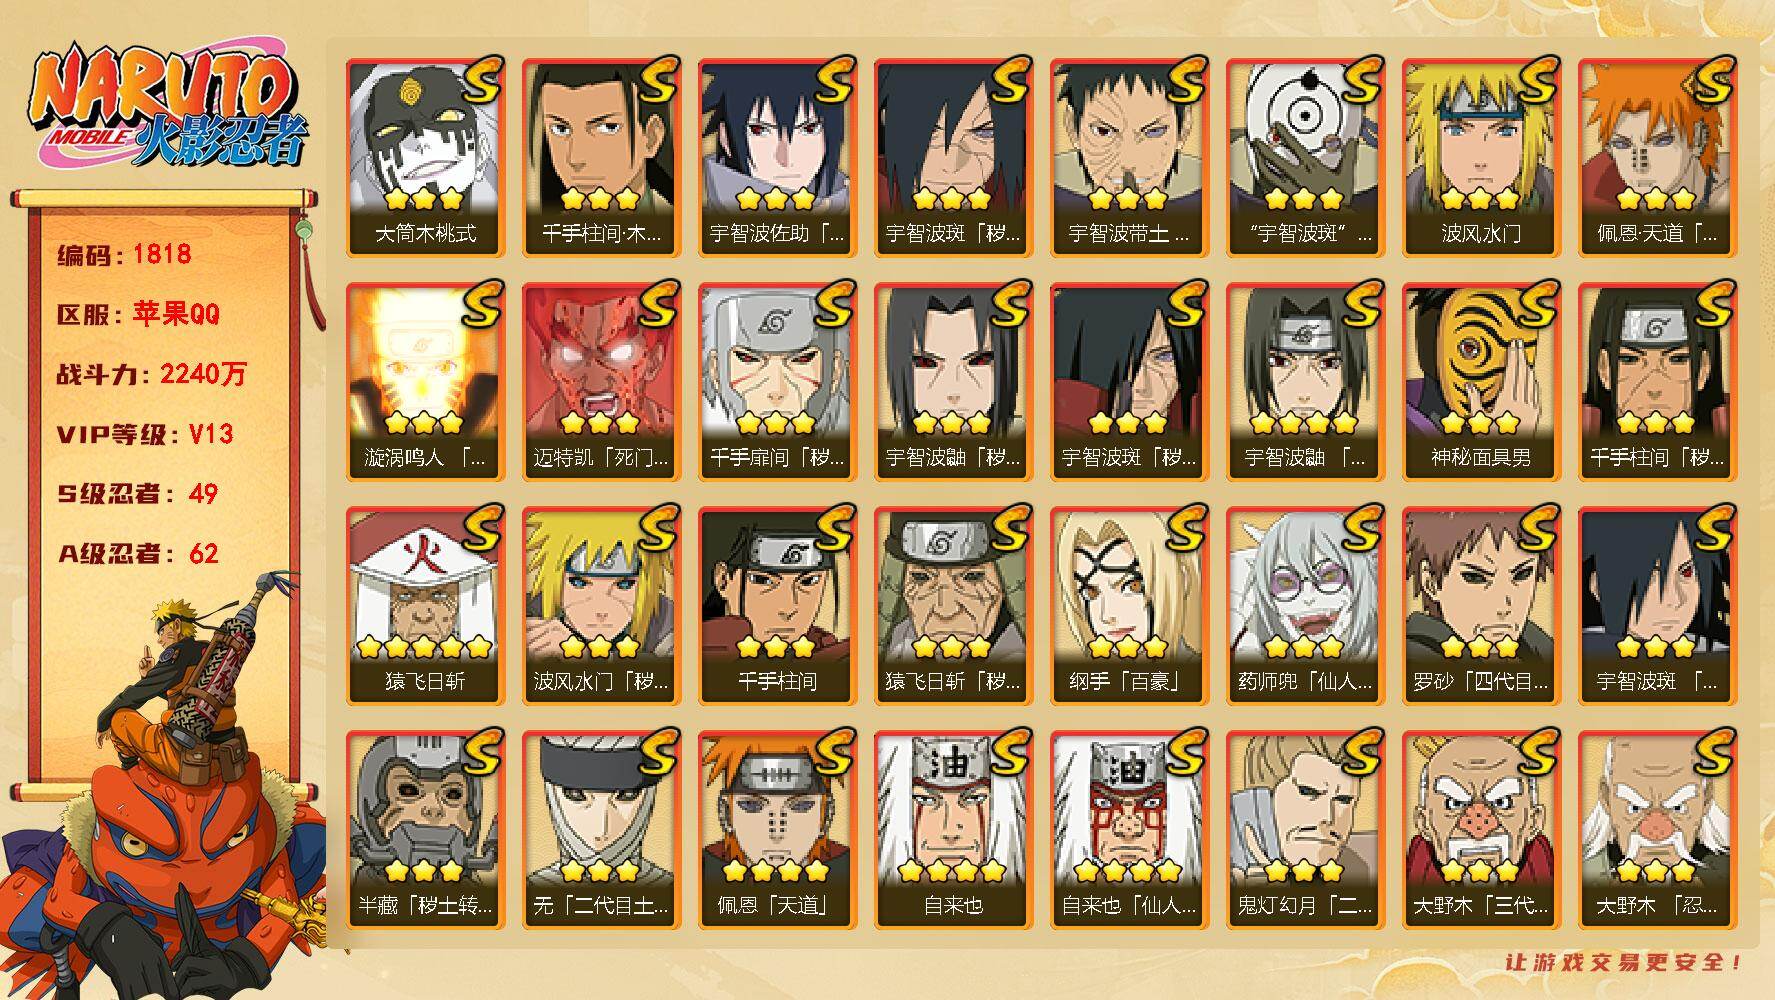Image resolution: width=1775 pixels, height=1000 pixels.
Task: Click the S rank badge on 大筒木桃式 card
Action: (x=481, y=82)
